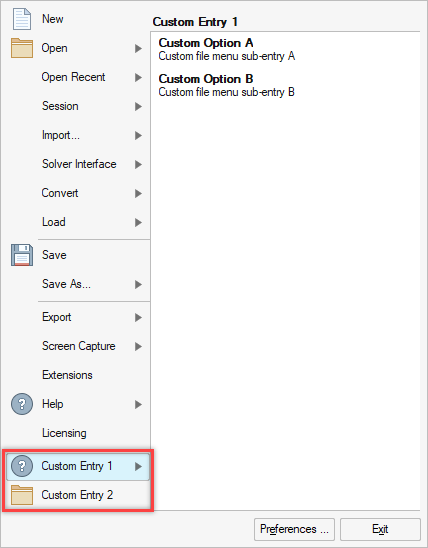Click the Exit button
Screen dimensions: 428x548
[x=380, y=529]
